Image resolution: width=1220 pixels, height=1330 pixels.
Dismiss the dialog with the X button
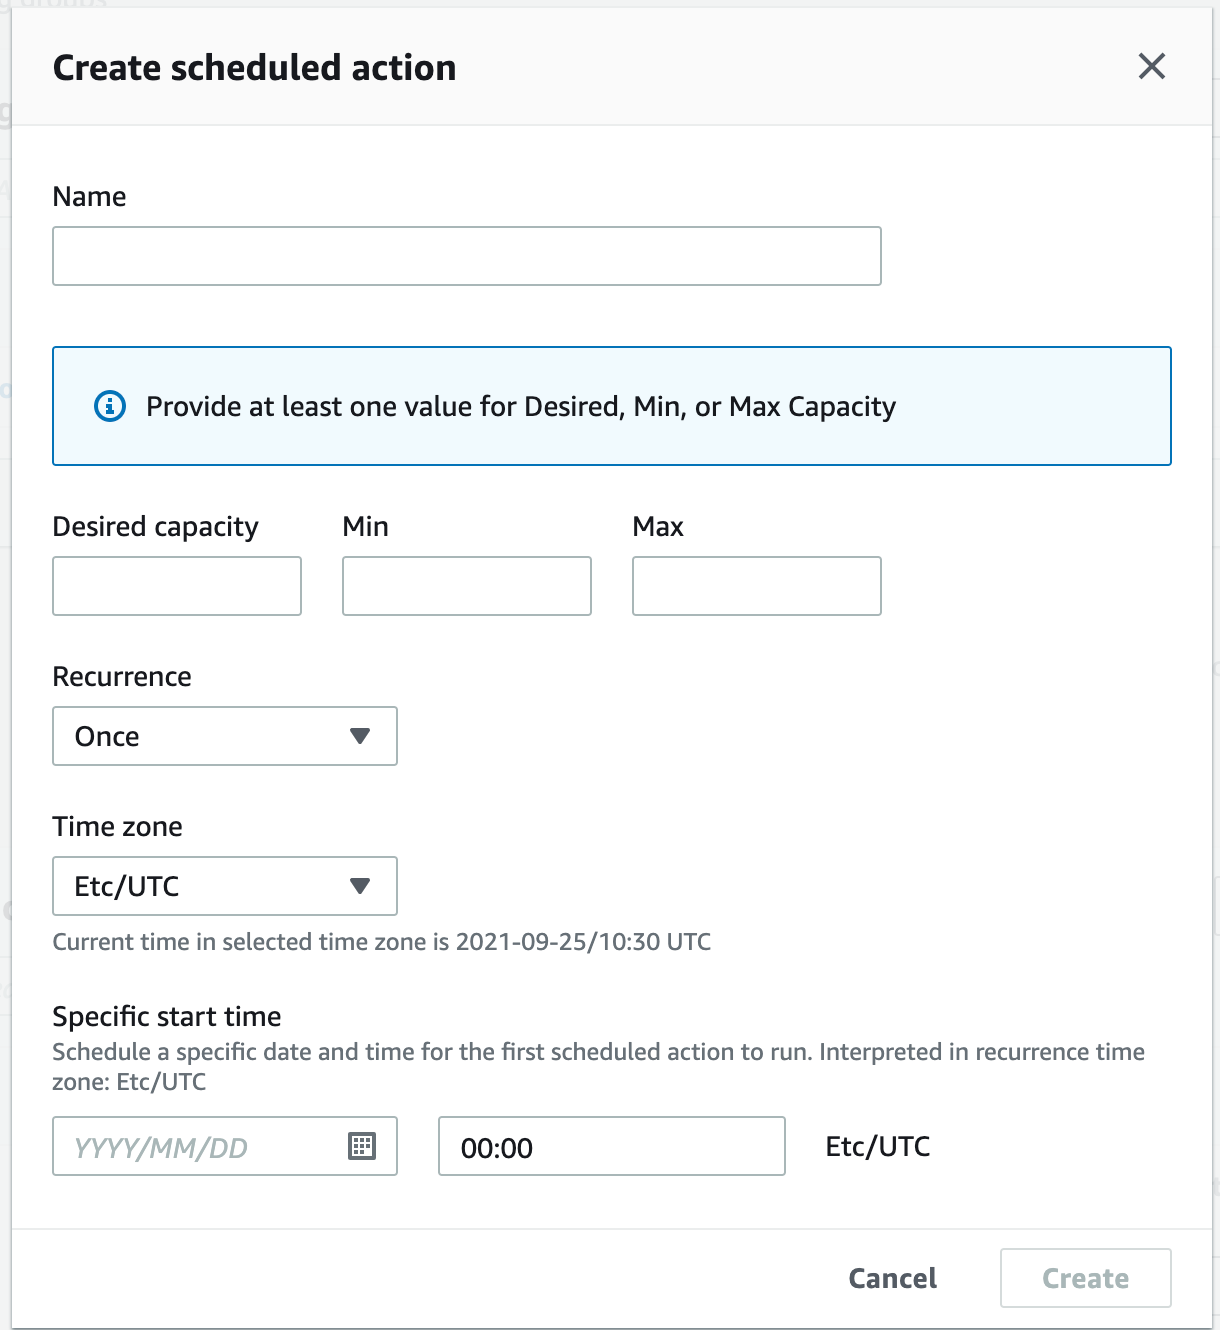tap(1152, 67)
